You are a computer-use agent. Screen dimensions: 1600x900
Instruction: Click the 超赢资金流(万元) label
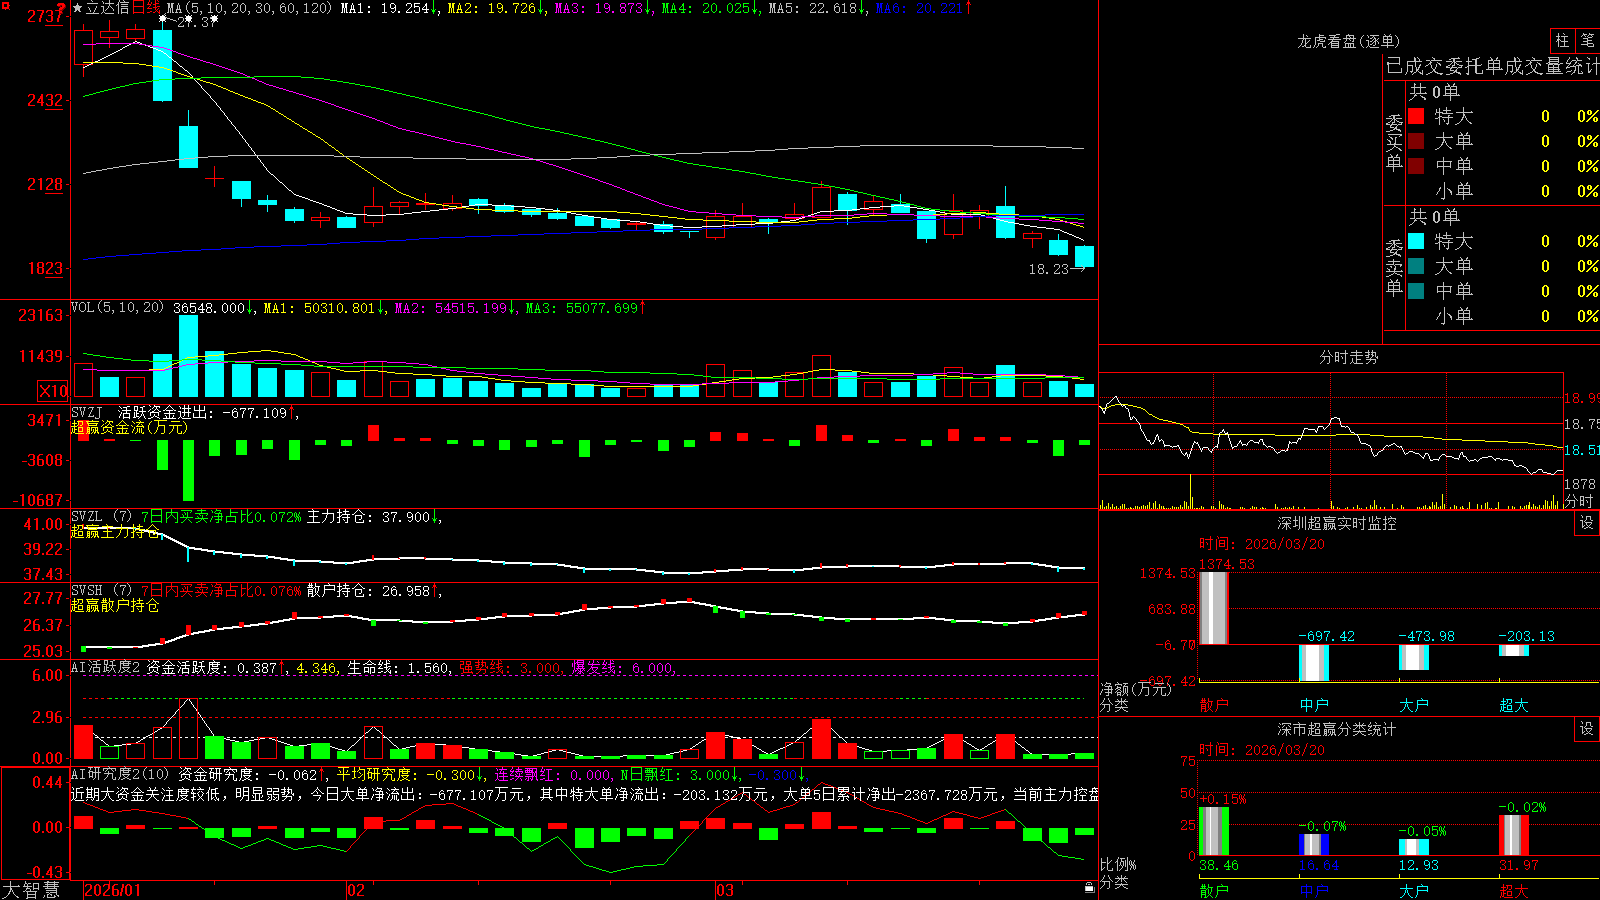point(129,428)
